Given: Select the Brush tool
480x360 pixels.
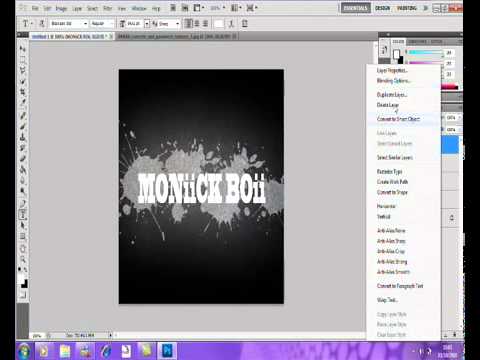Looking at the screenshot, I should pyautogui.click(x=22, y=126).
